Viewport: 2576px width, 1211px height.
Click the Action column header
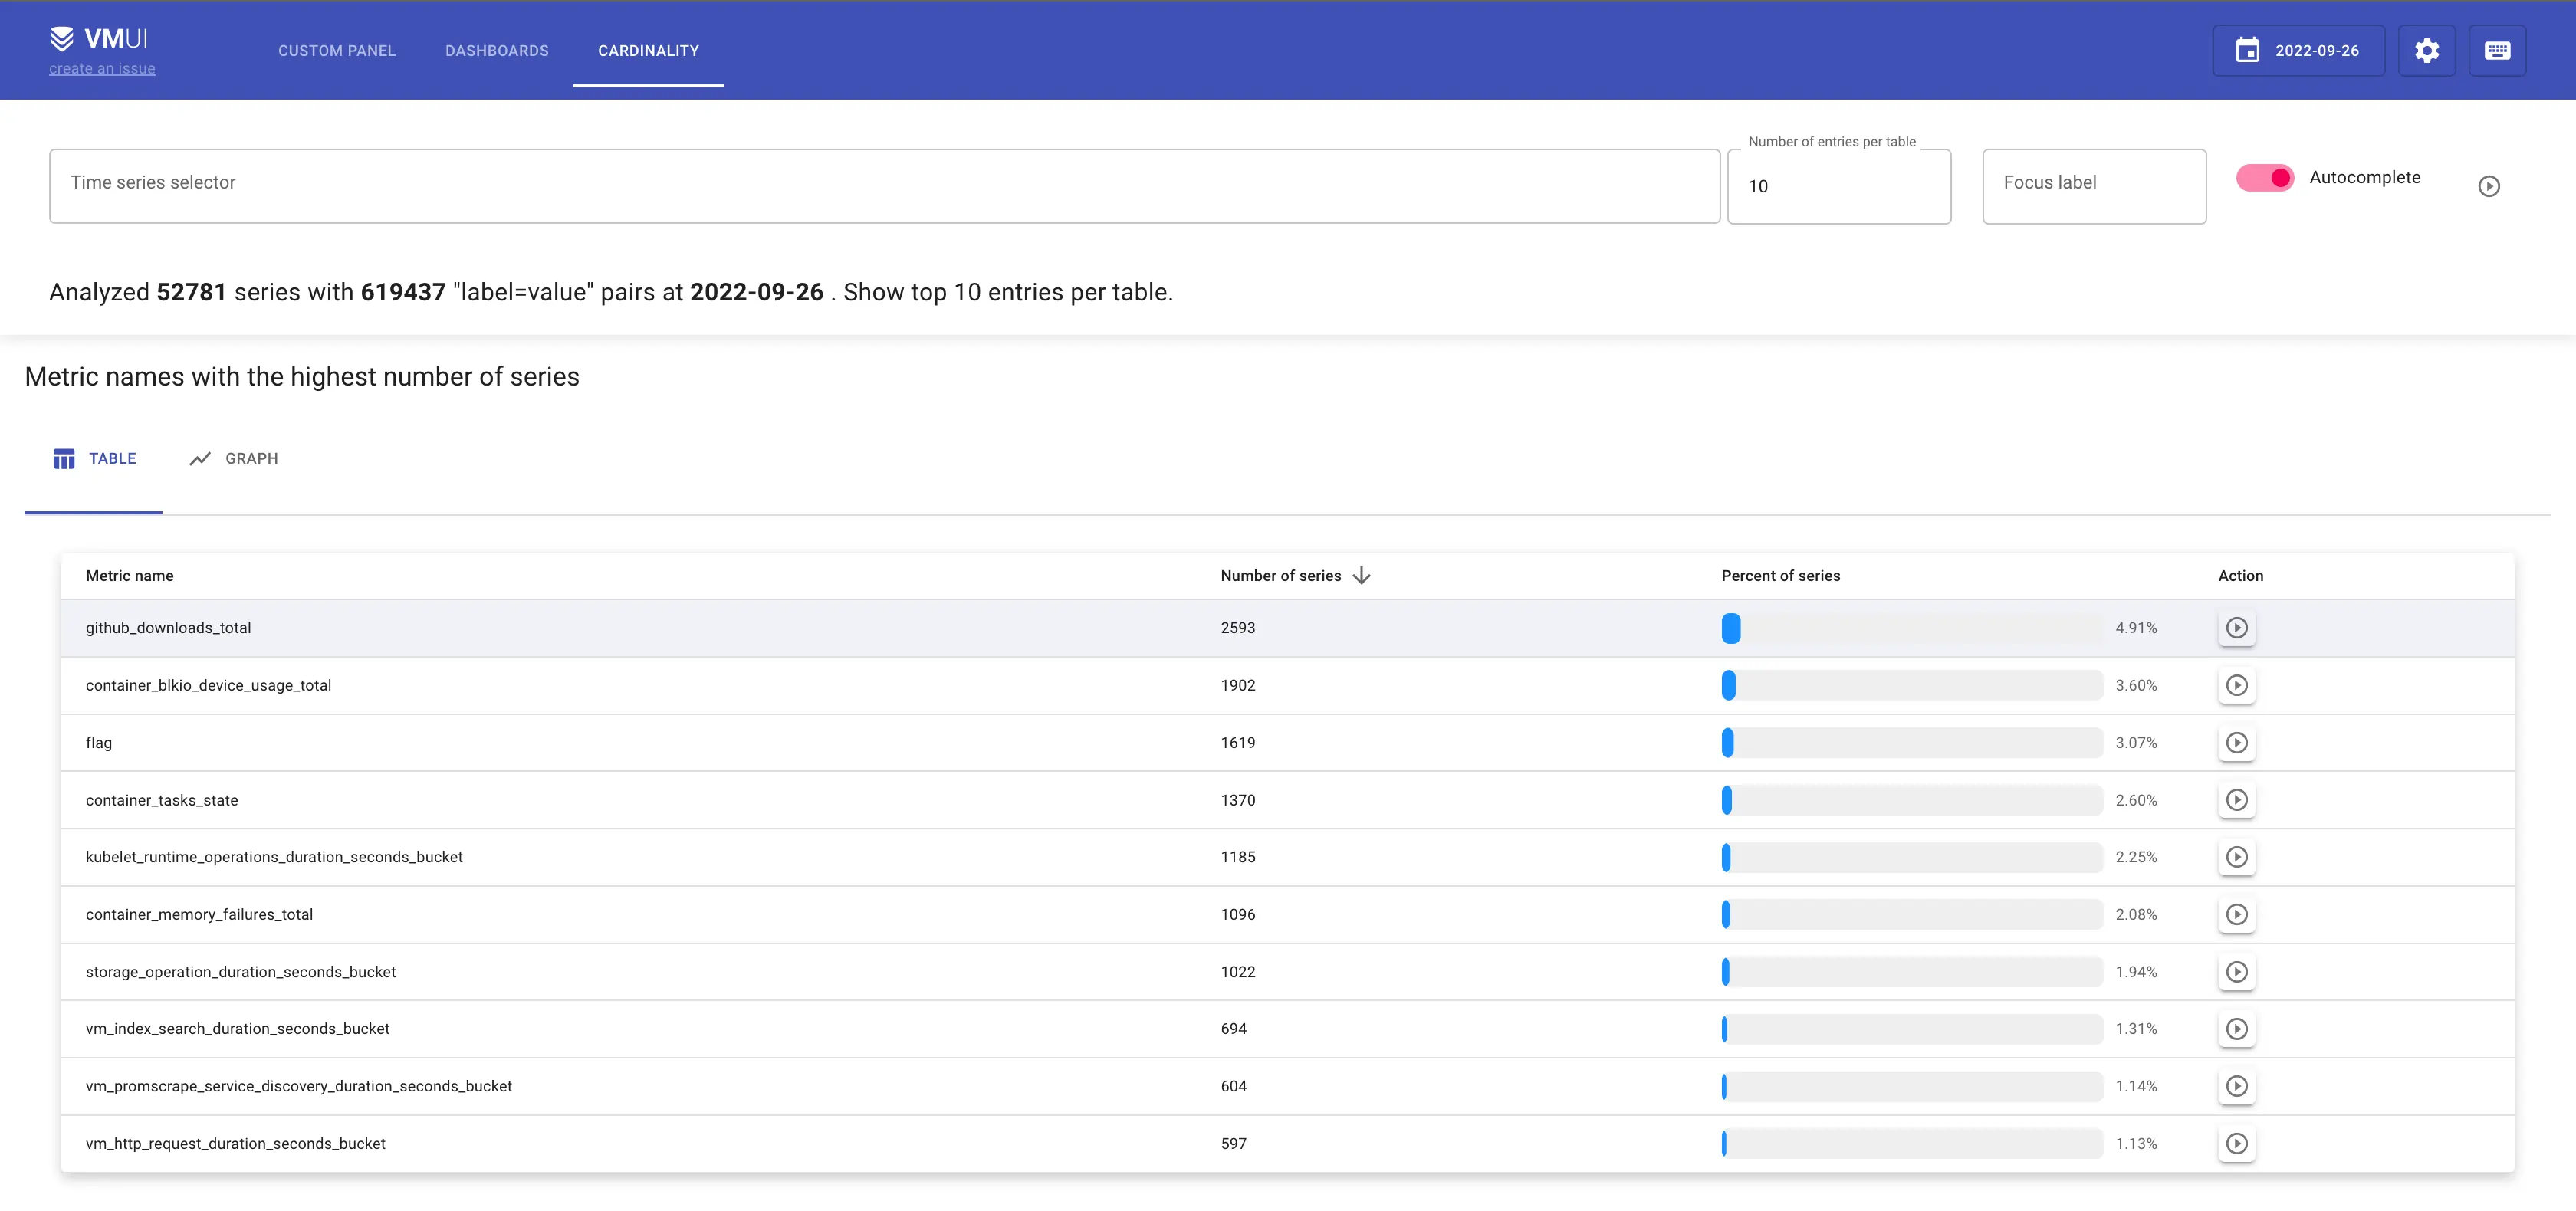(2241, 576)
